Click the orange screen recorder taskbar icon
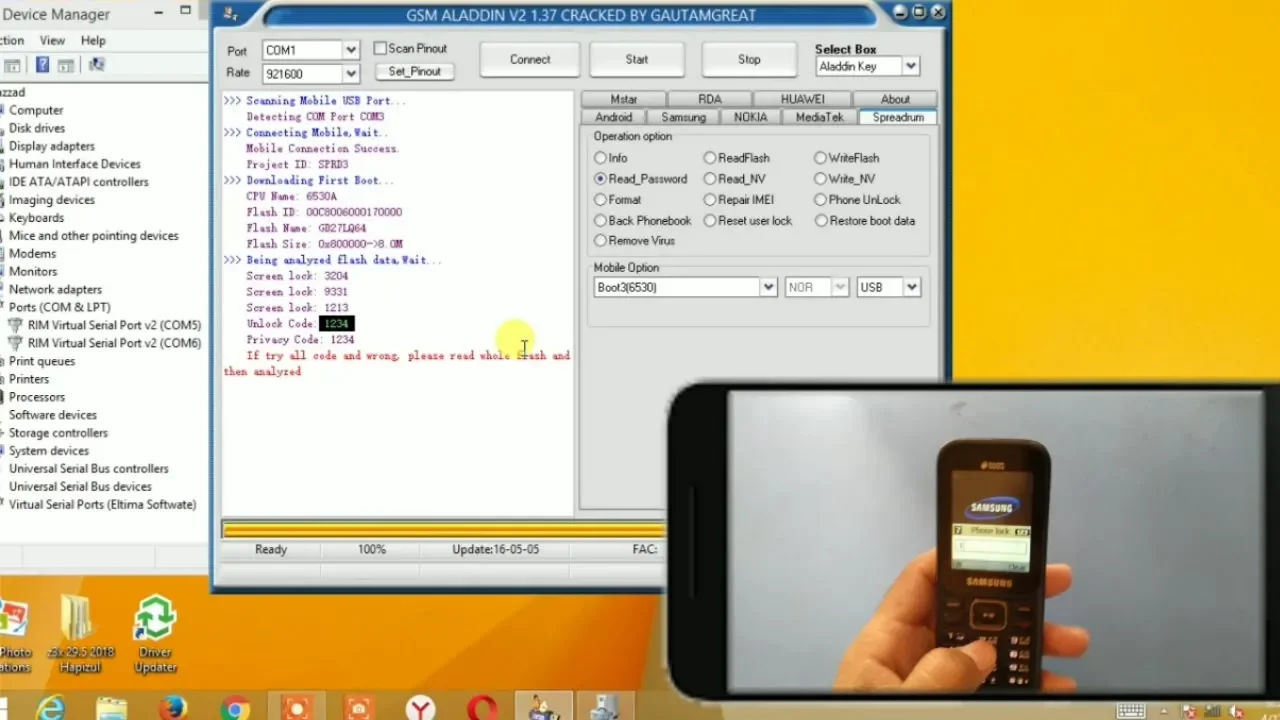Viewport: 1280px width, 720px height. [297, 709]
